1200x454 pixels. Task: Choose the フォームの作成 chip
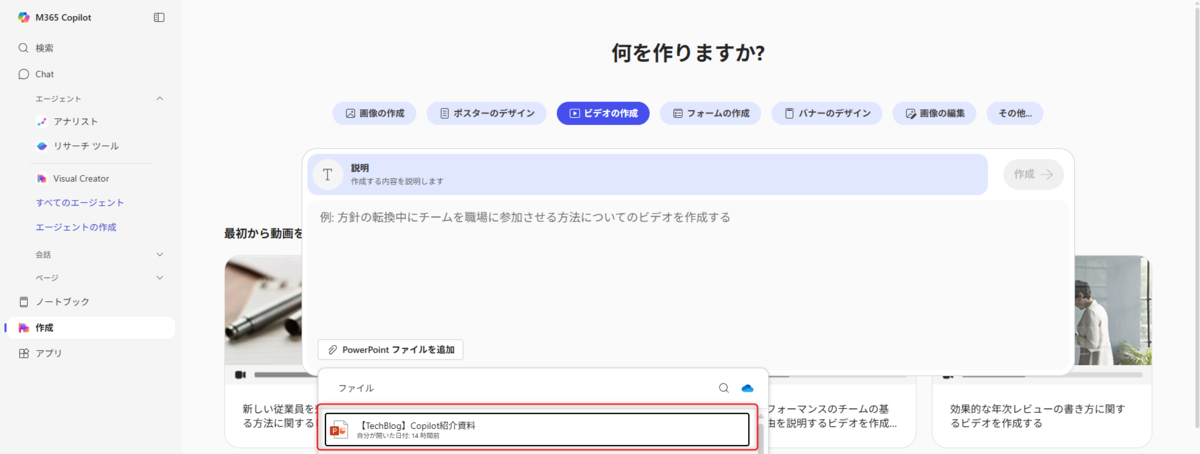click(710, 113)
